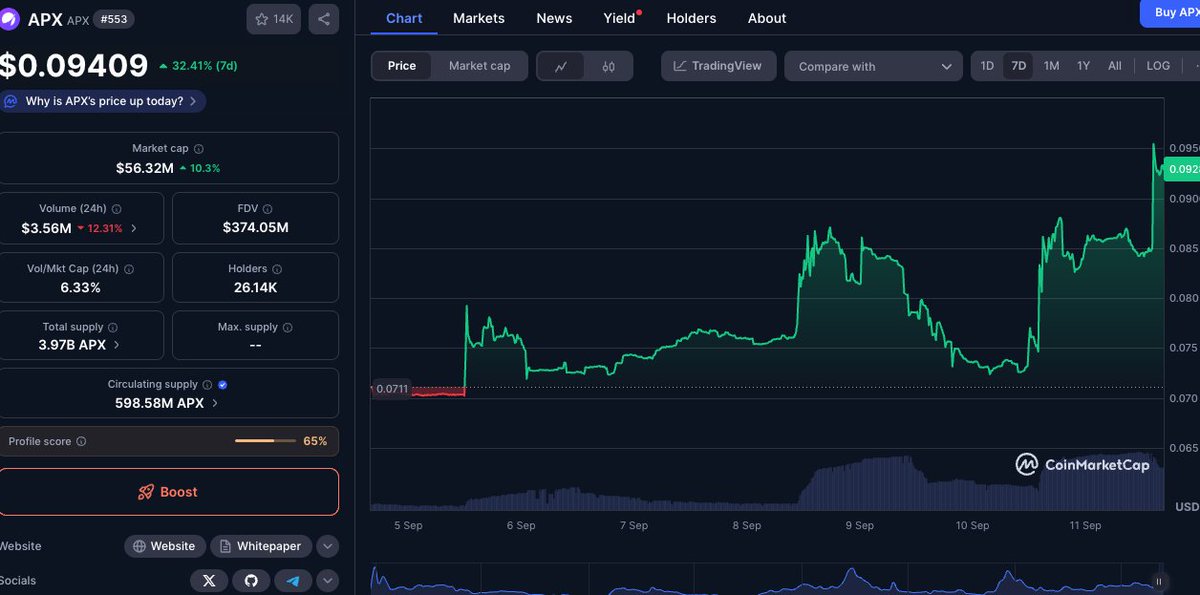Set chart range to 7D
Screen dimensions: 1200x595
click(1018, 66)
